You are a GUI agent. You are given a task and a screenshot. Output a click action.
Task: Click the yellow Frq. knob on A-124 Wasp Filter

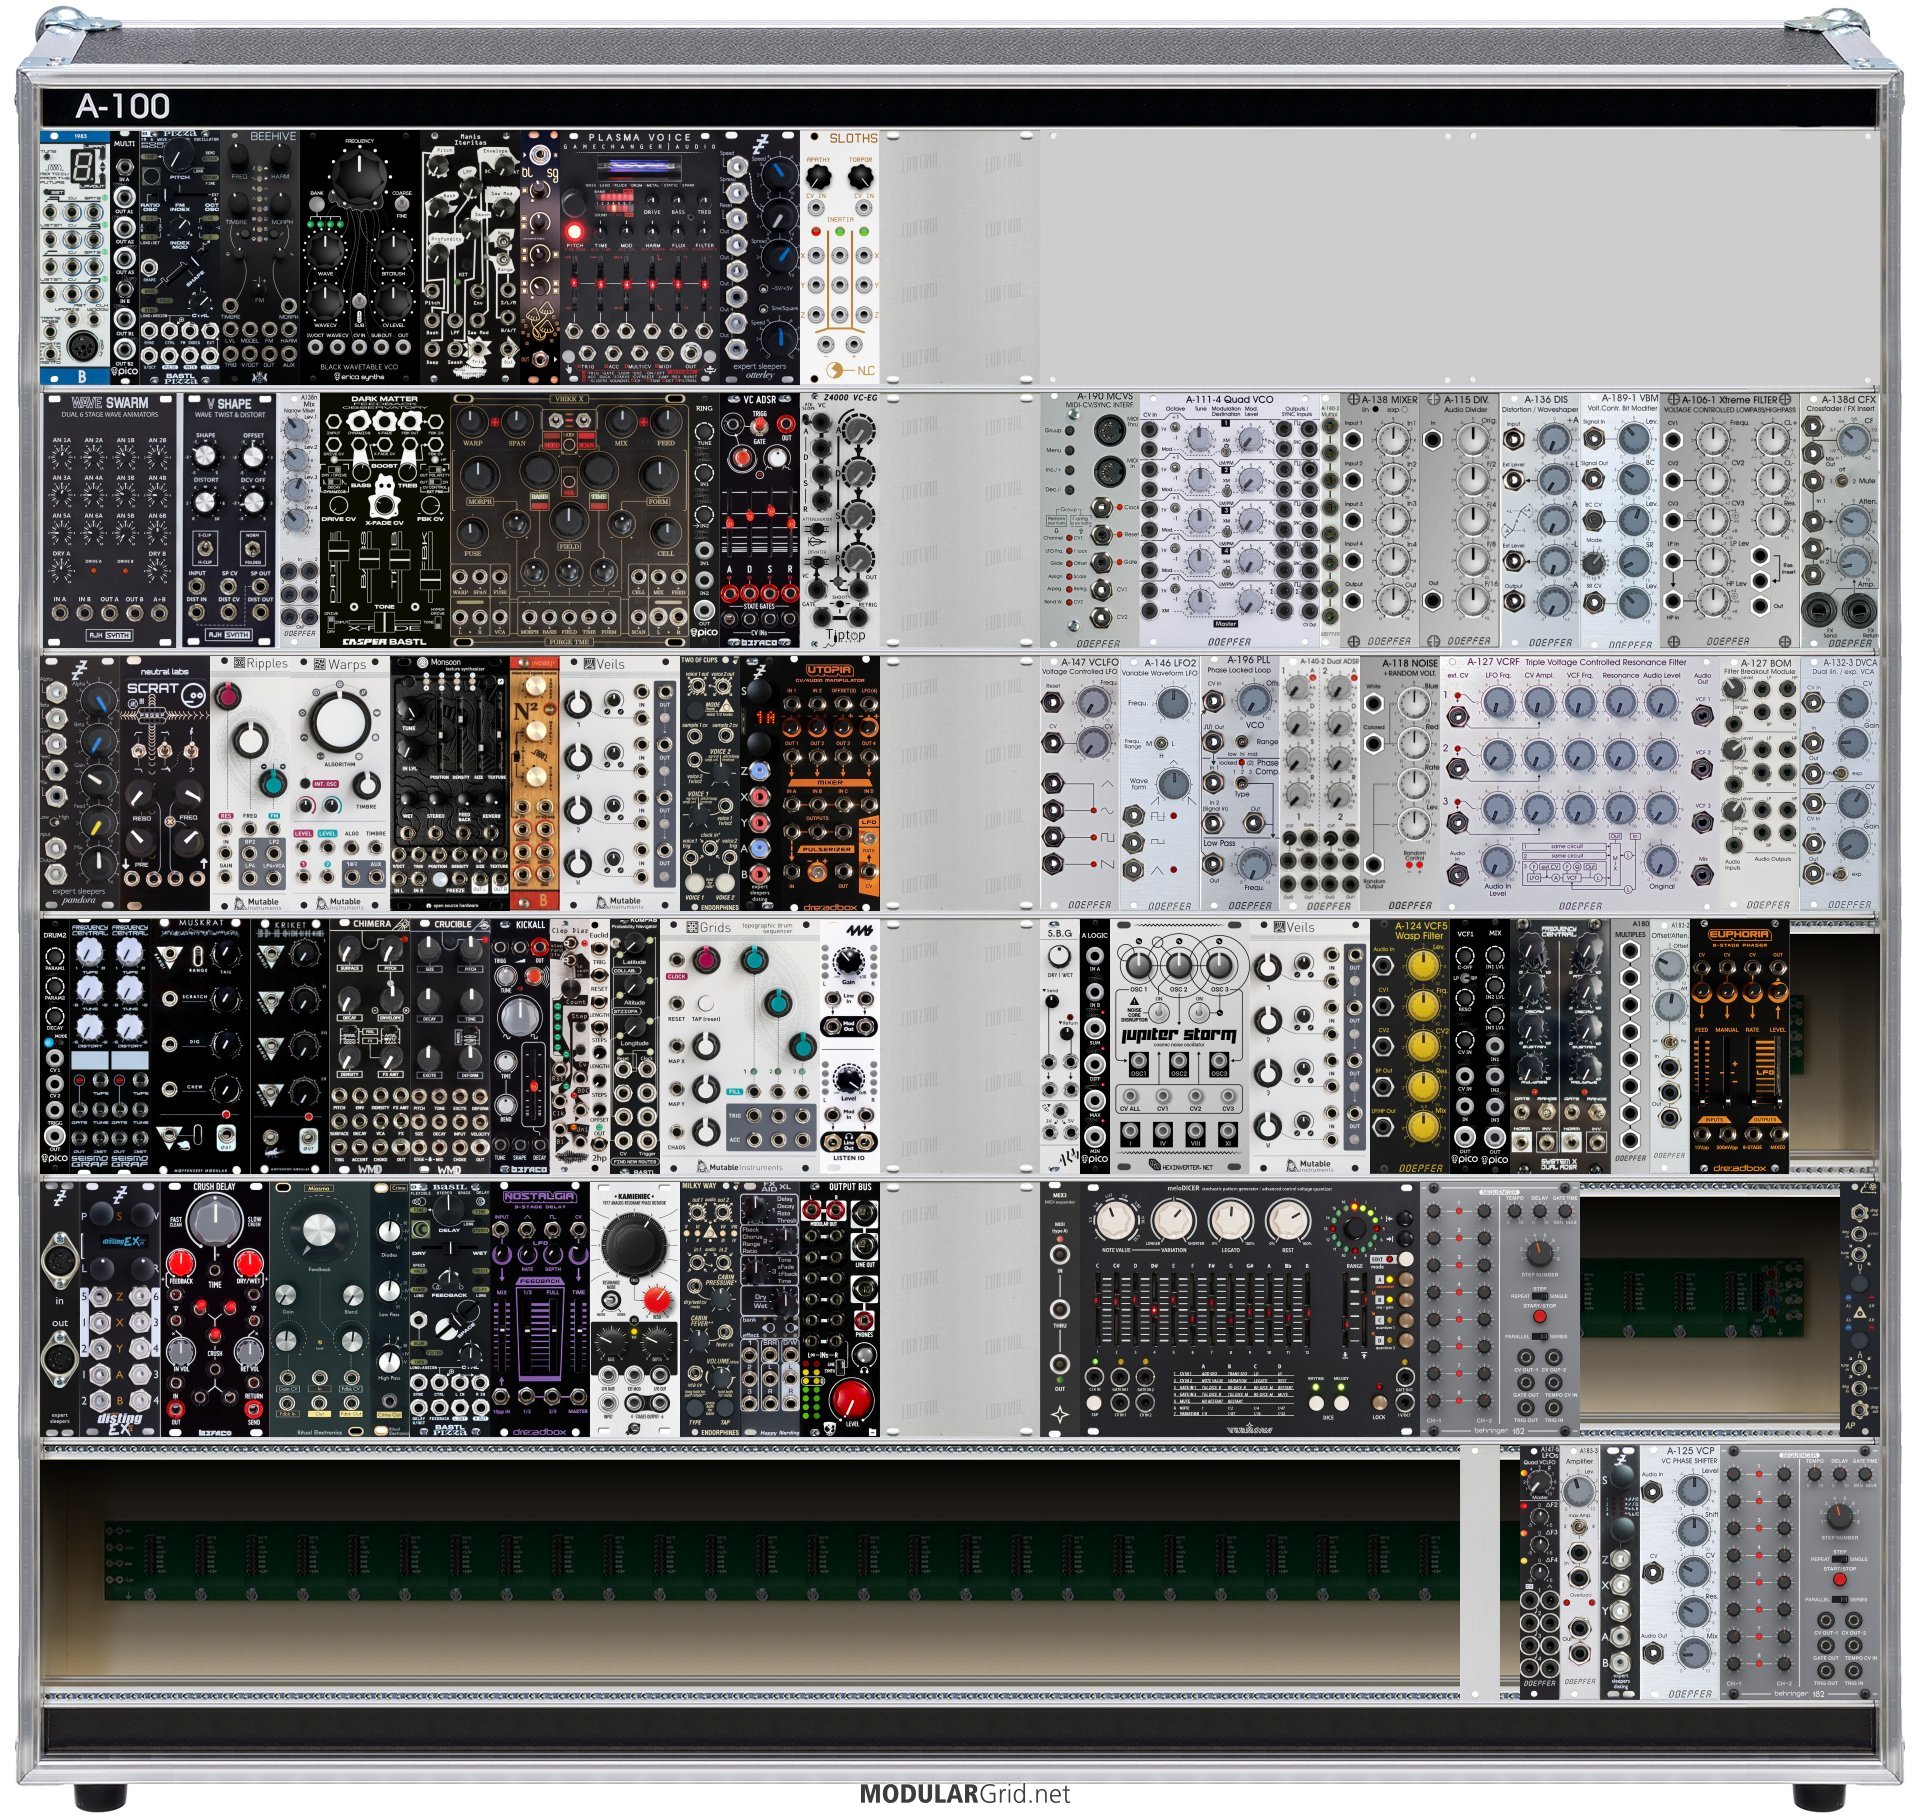tap(1422, 1007)
